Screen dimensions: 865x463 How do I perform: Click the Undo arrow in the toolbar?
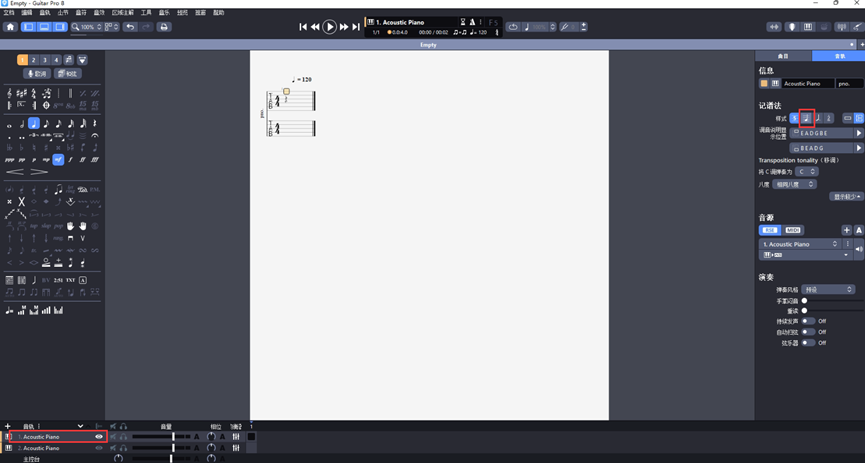coord(130,27)
